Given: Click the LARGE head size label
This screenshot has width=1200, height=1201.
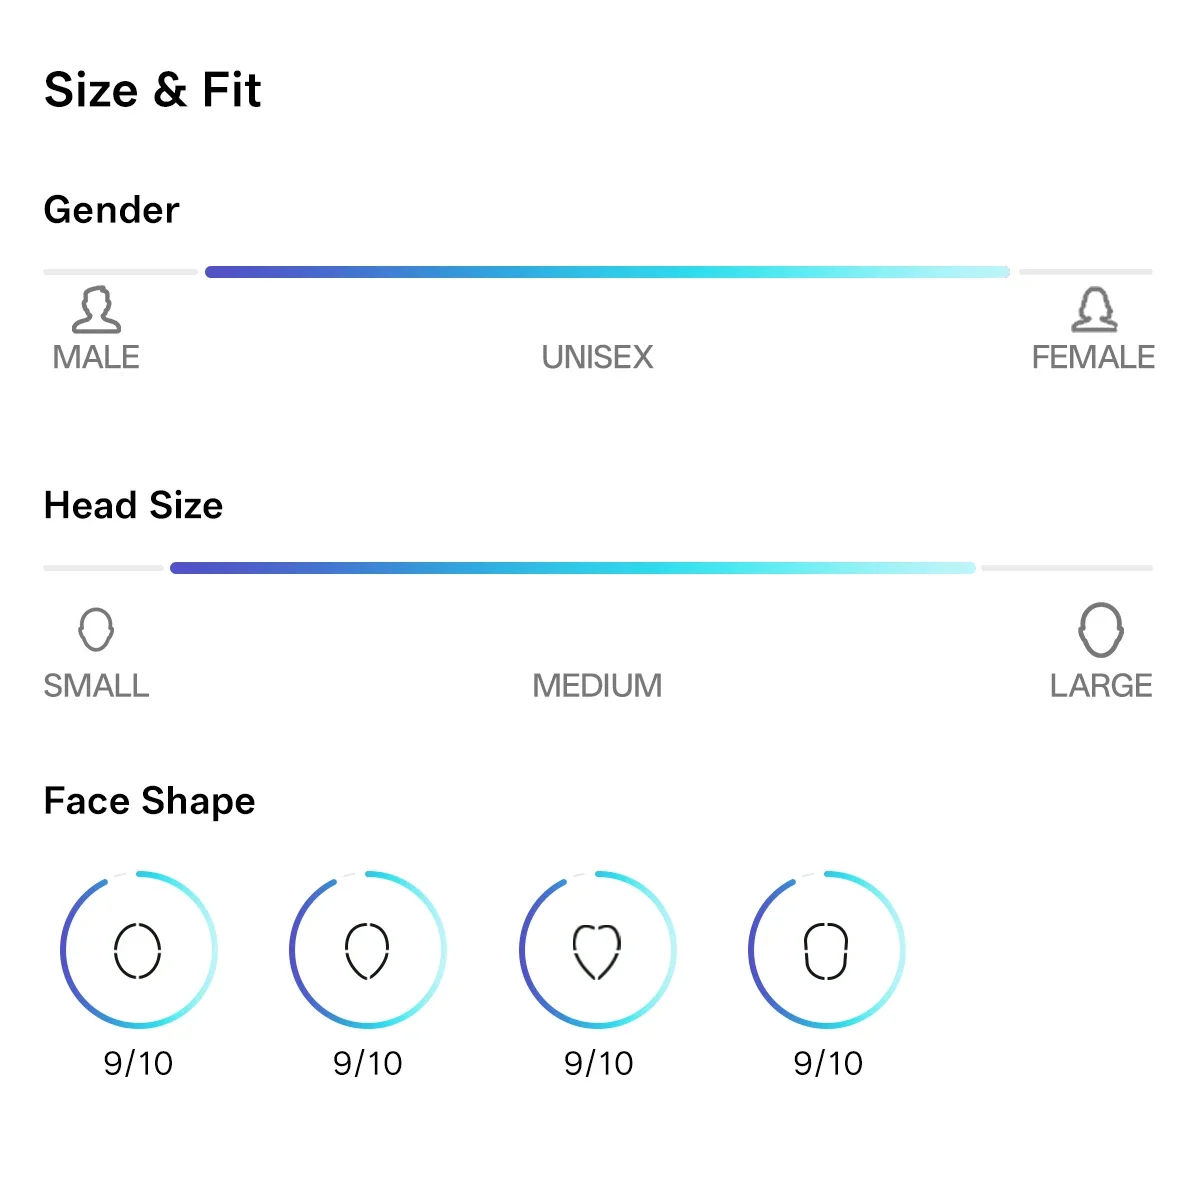Looking at the screenshot, I should 1101,686.
